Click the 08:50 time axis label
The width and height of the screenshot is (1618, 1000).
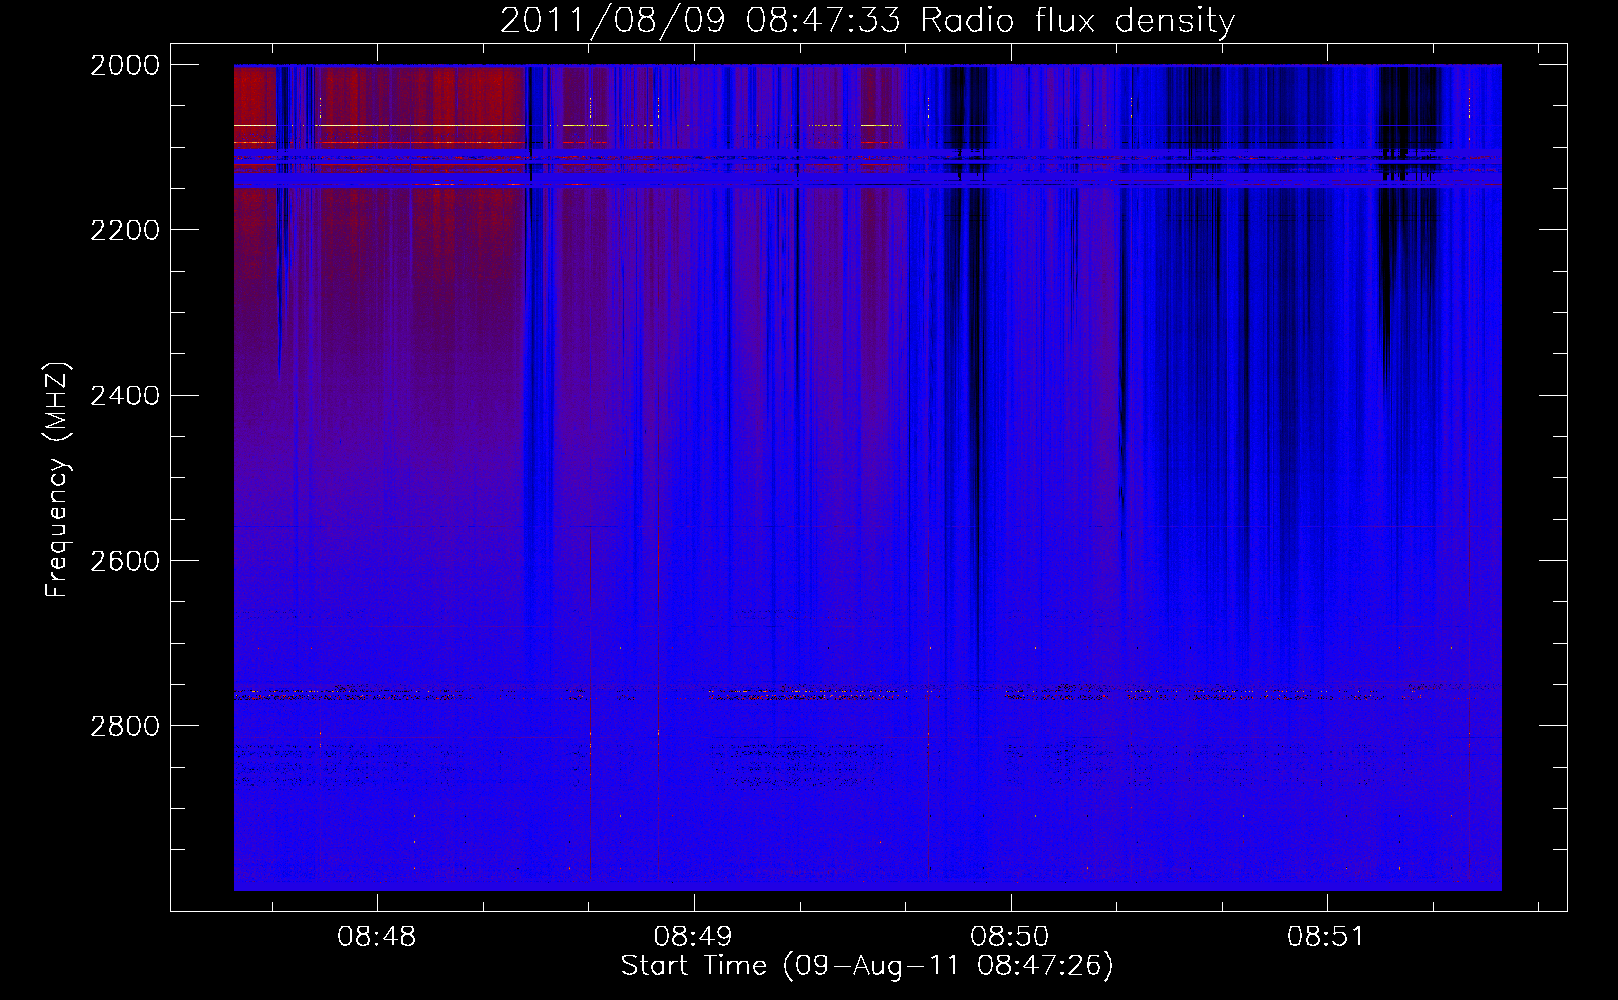click(x=1010, y=936)
